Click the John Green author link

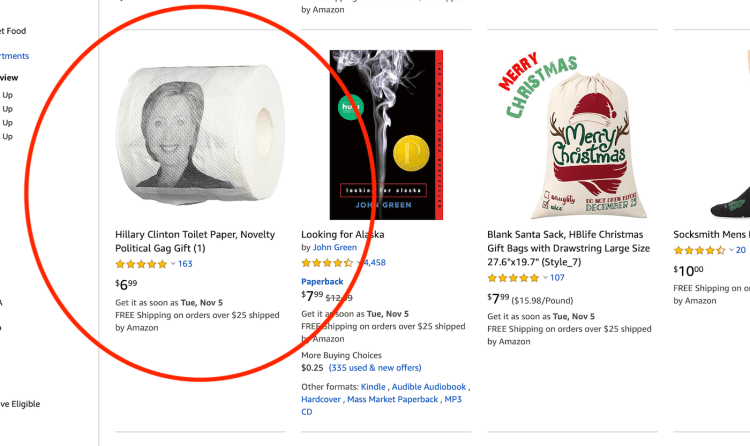(335, 248)
